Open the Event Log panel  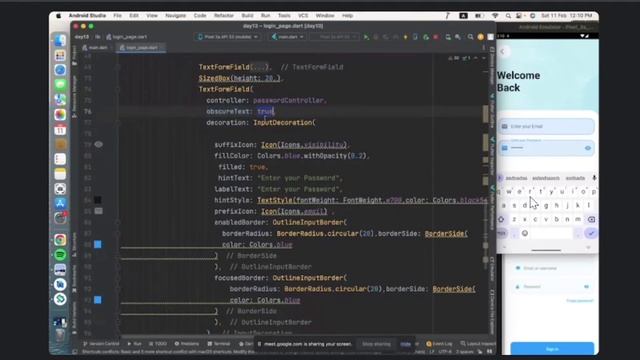point(439,344)
